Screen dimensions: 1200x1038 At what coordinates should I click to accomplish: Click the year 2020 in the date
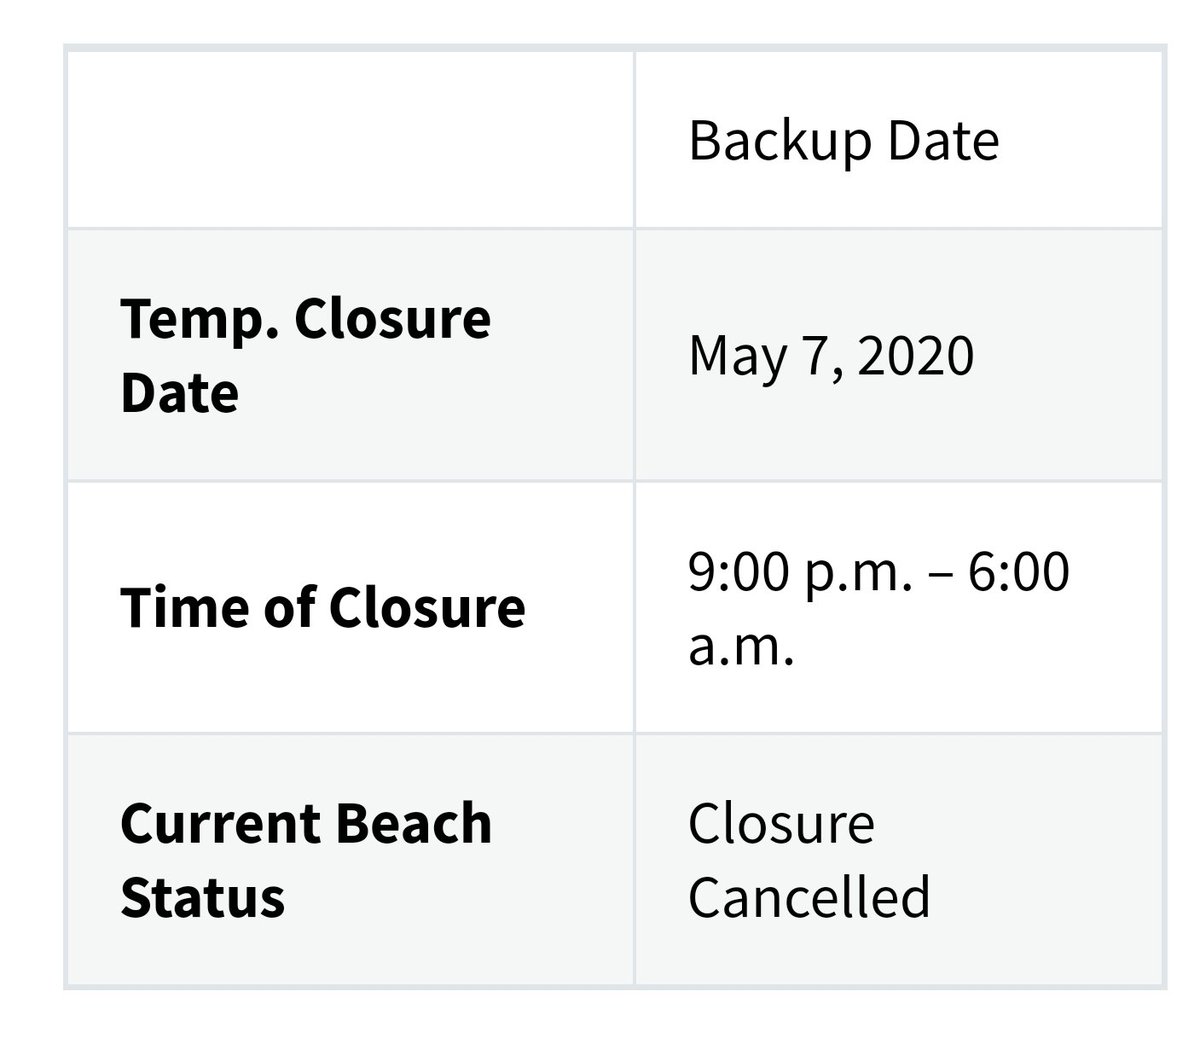(x=915, y=355)
